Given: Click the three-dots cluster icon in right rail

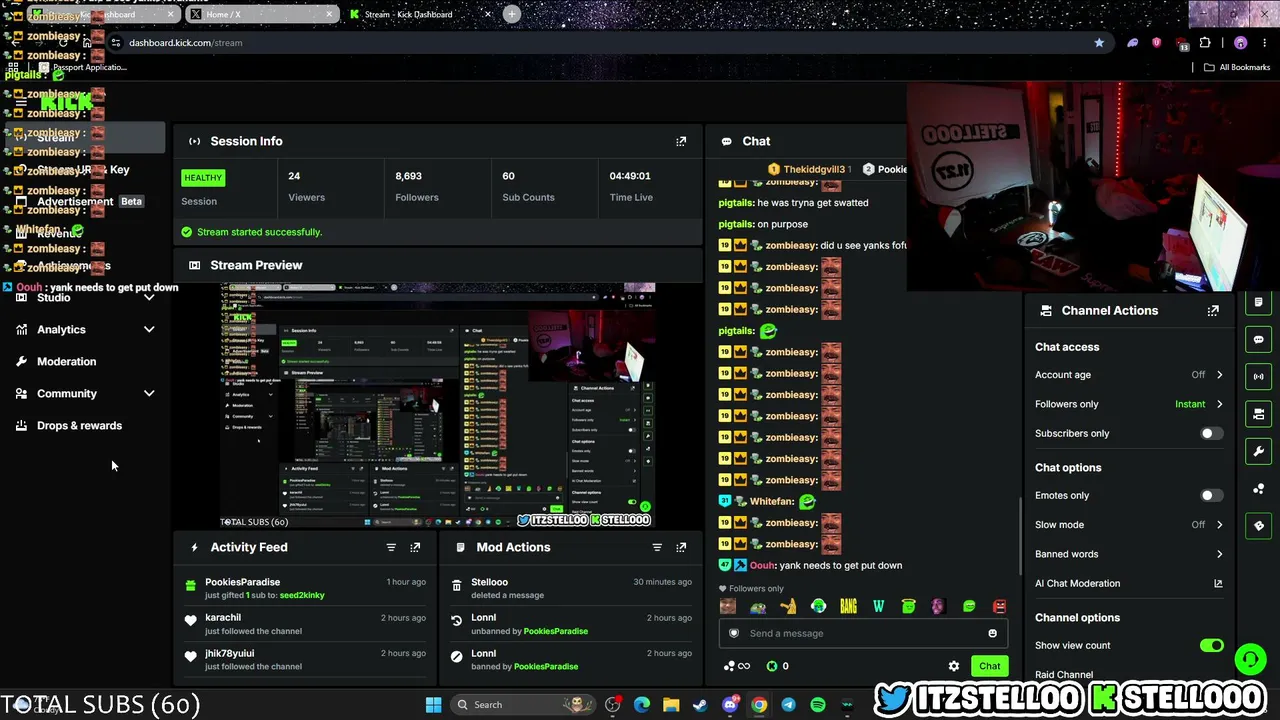Looking at the screenshot, I should [1258, 488].
